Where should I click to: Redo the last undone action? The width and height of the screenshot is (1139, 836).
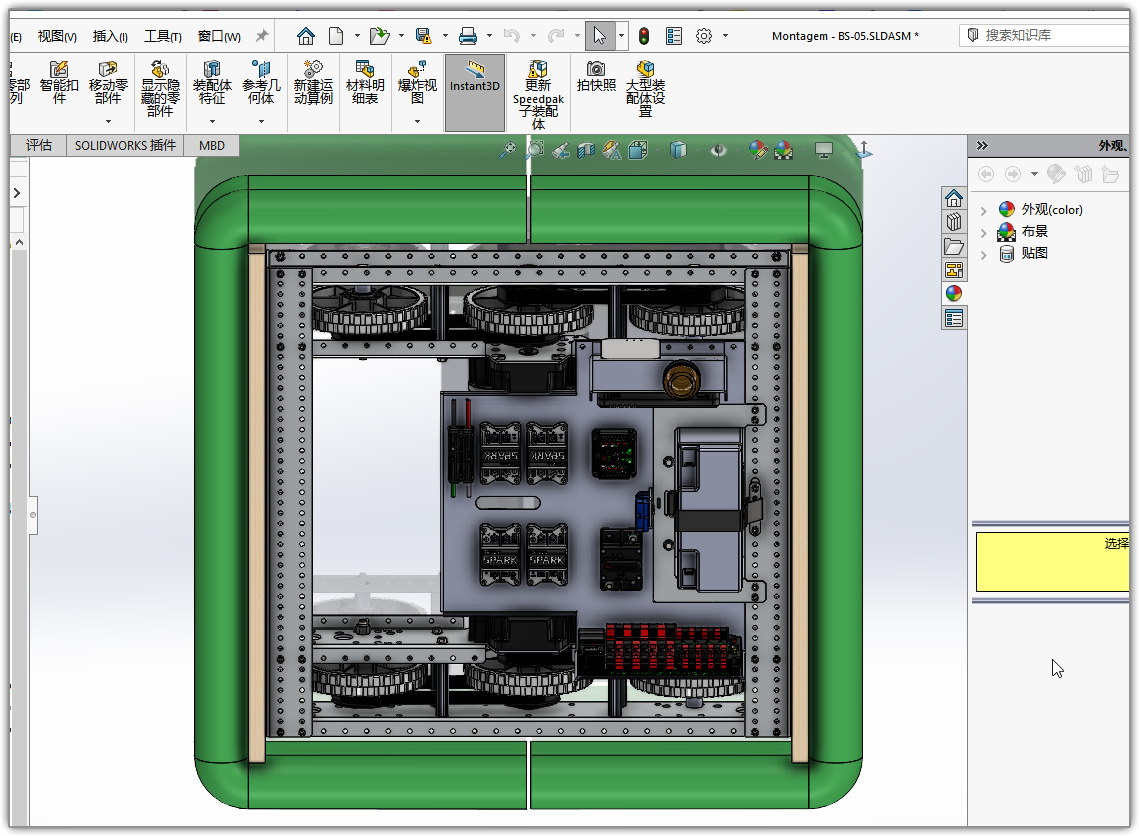pyautogui.click(x=556, y=36)
